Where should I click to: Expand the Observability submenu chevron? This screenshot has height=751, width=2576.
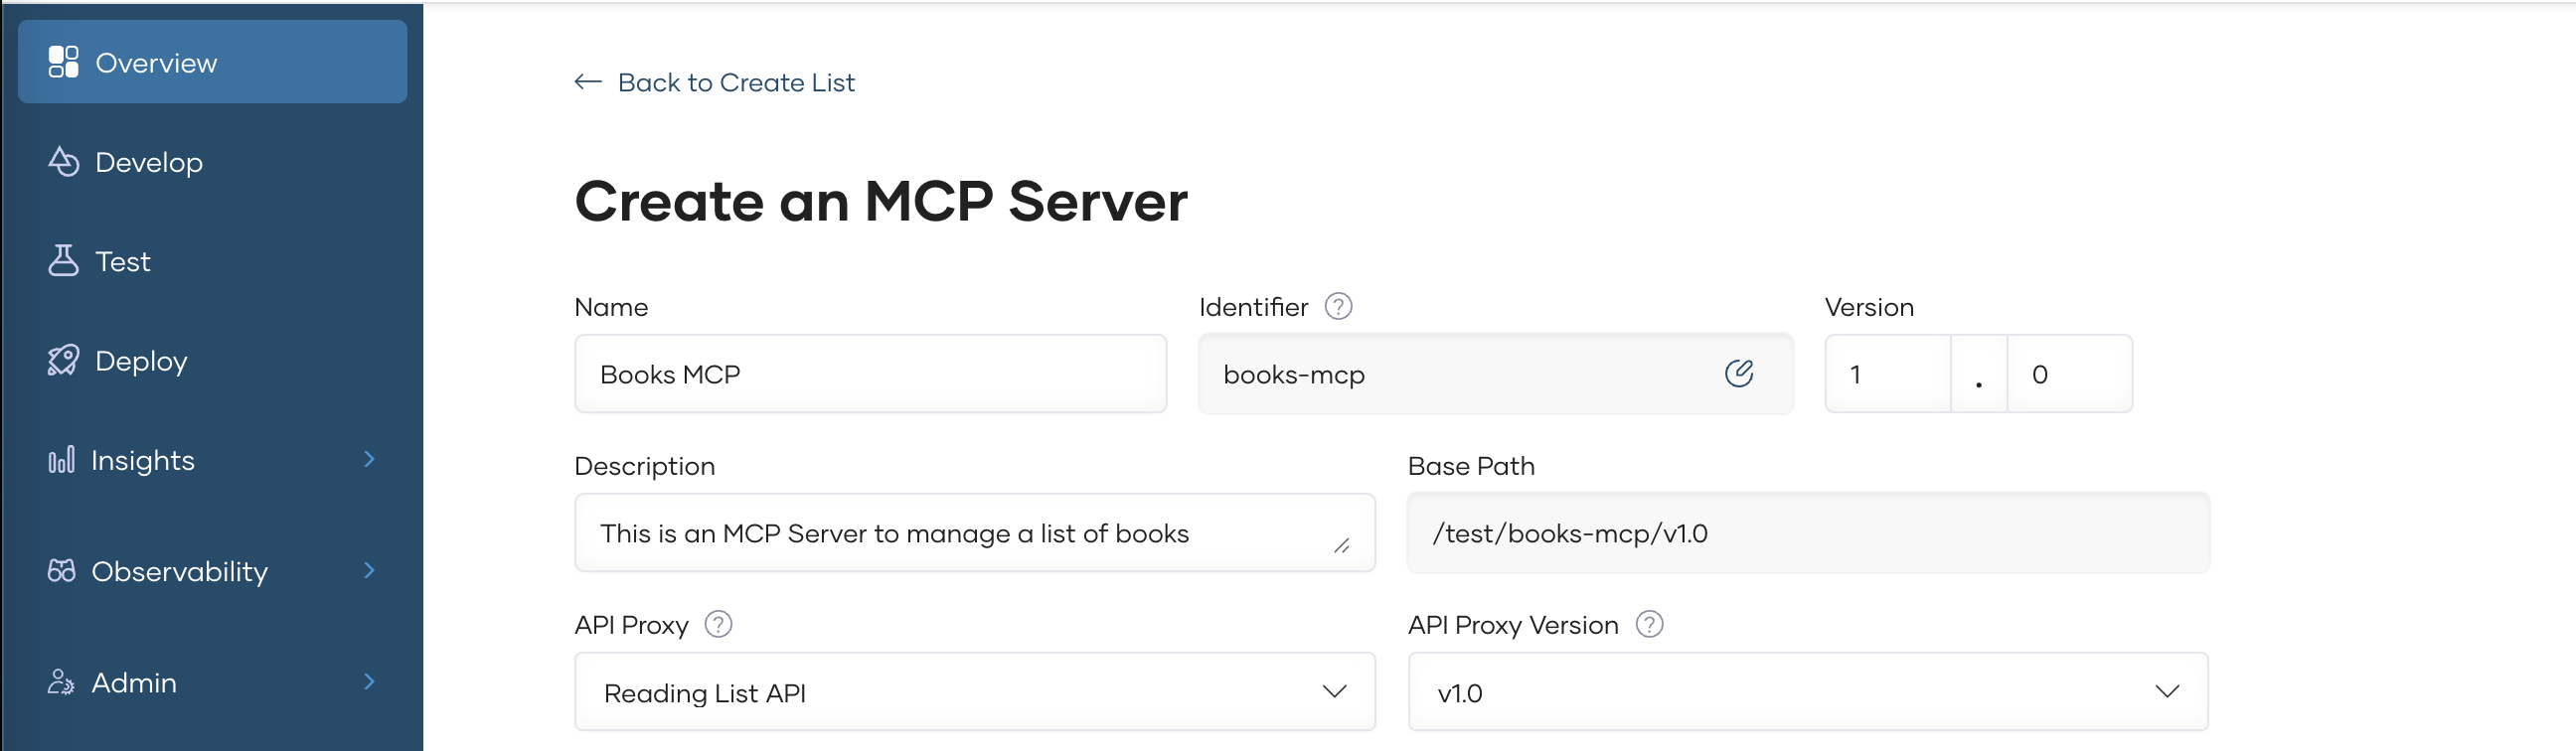pyautogui.click(x=369, y=571)
